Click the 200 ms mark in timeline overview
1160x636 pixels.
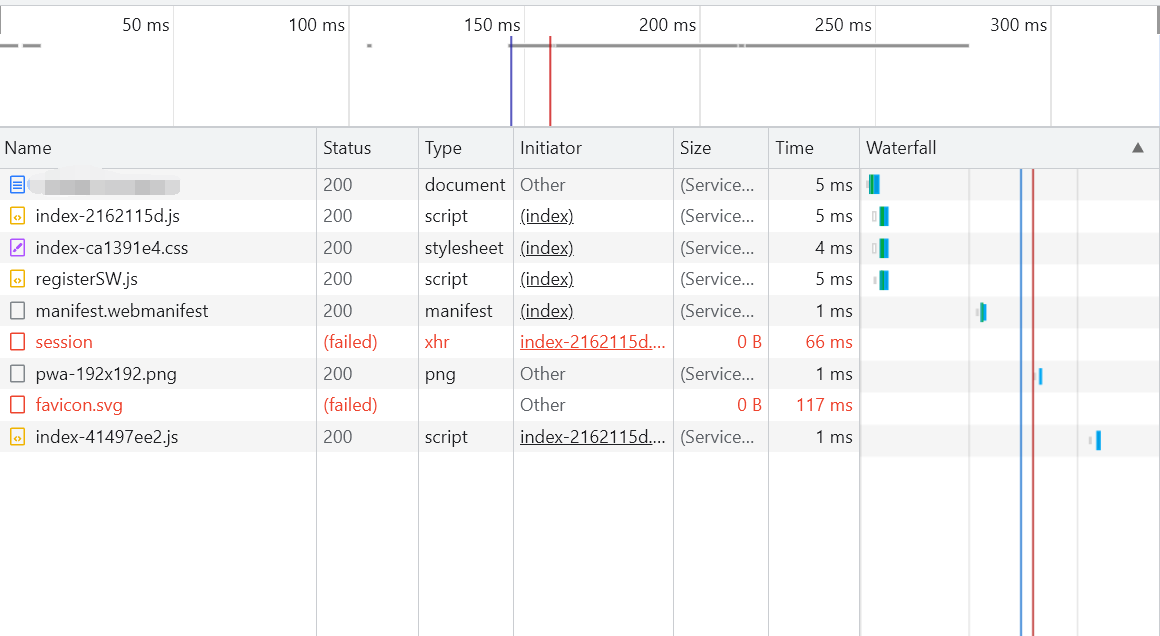(x=667, y=25)
